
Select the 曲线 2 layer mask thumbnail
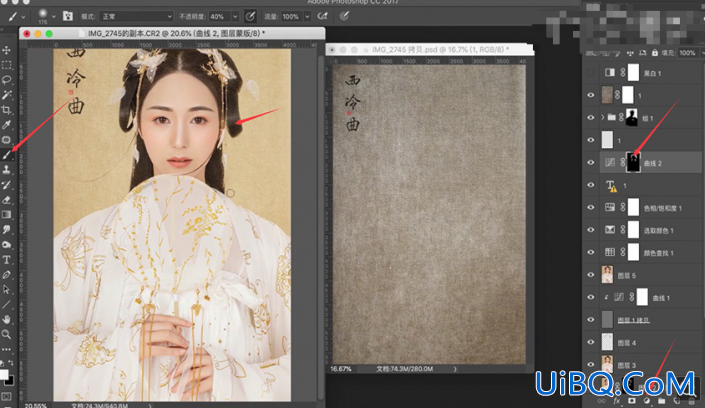(x=633, y=162)
